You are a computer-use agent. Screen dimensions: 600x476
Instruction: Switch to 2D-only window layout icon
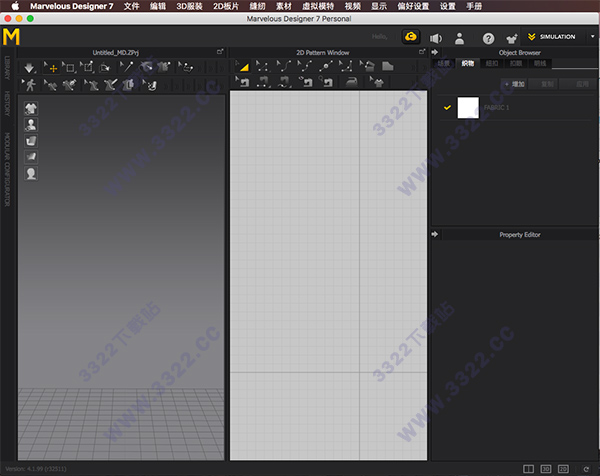(563, 469)
